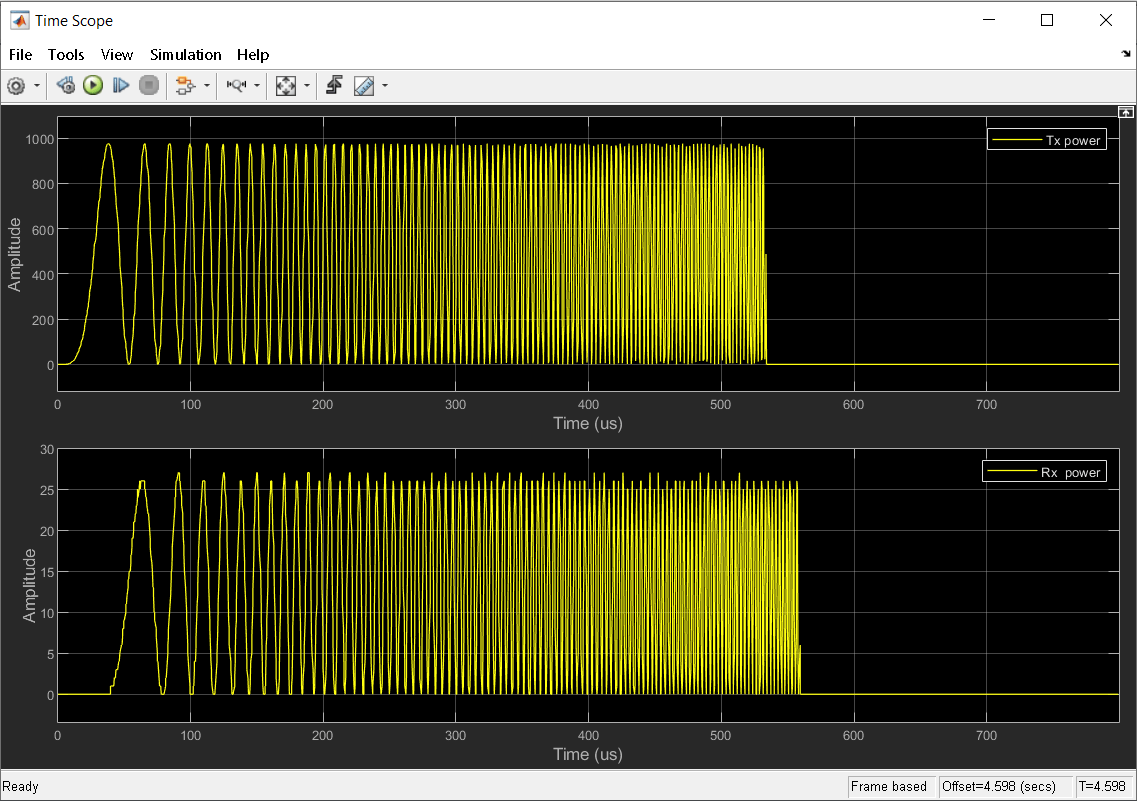Select the Zoom tool icon
The image size is (1137, 801).
tap(236, 86)
